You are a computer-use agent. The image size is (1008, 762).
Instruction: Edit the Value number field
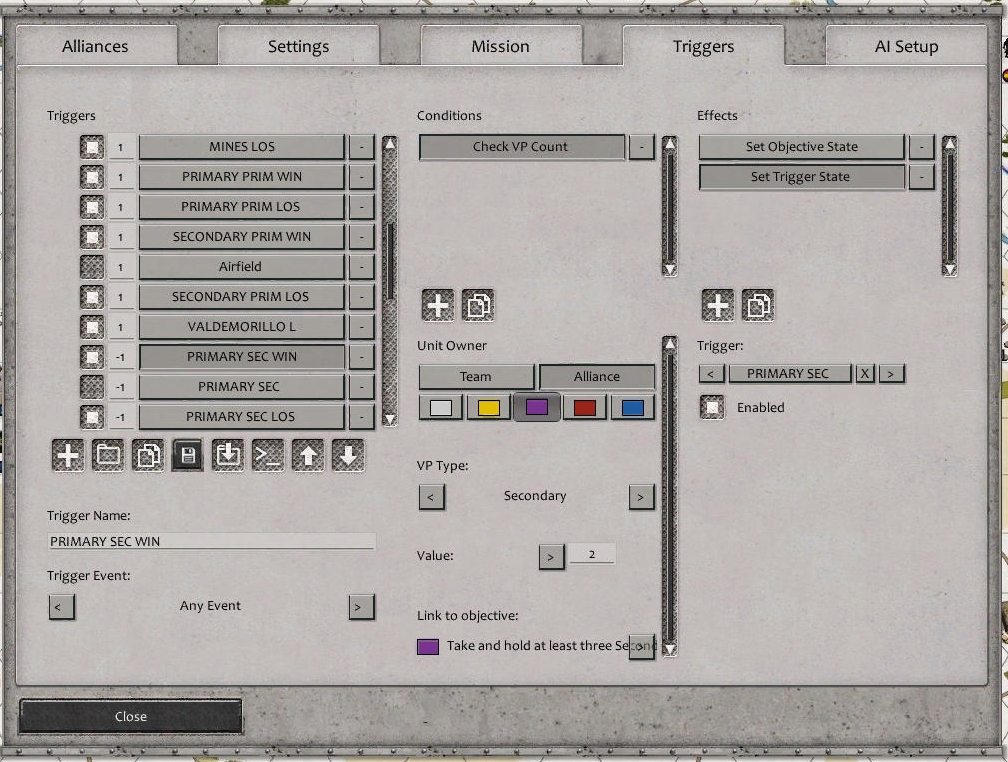[x=592, y=554]
